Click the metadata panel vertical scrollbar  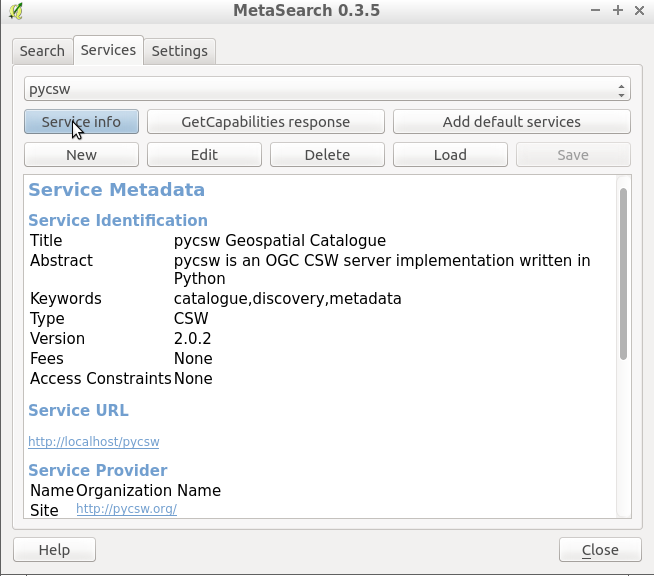point(623,274)
